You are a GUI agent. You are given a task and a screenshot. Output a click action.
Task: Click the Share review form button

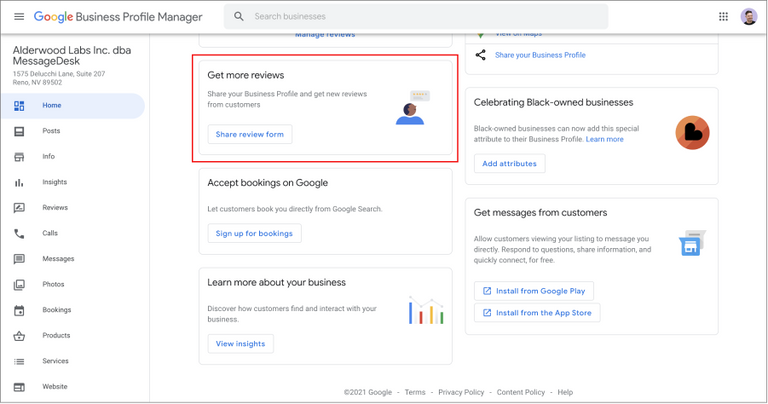tap(250, 134)
